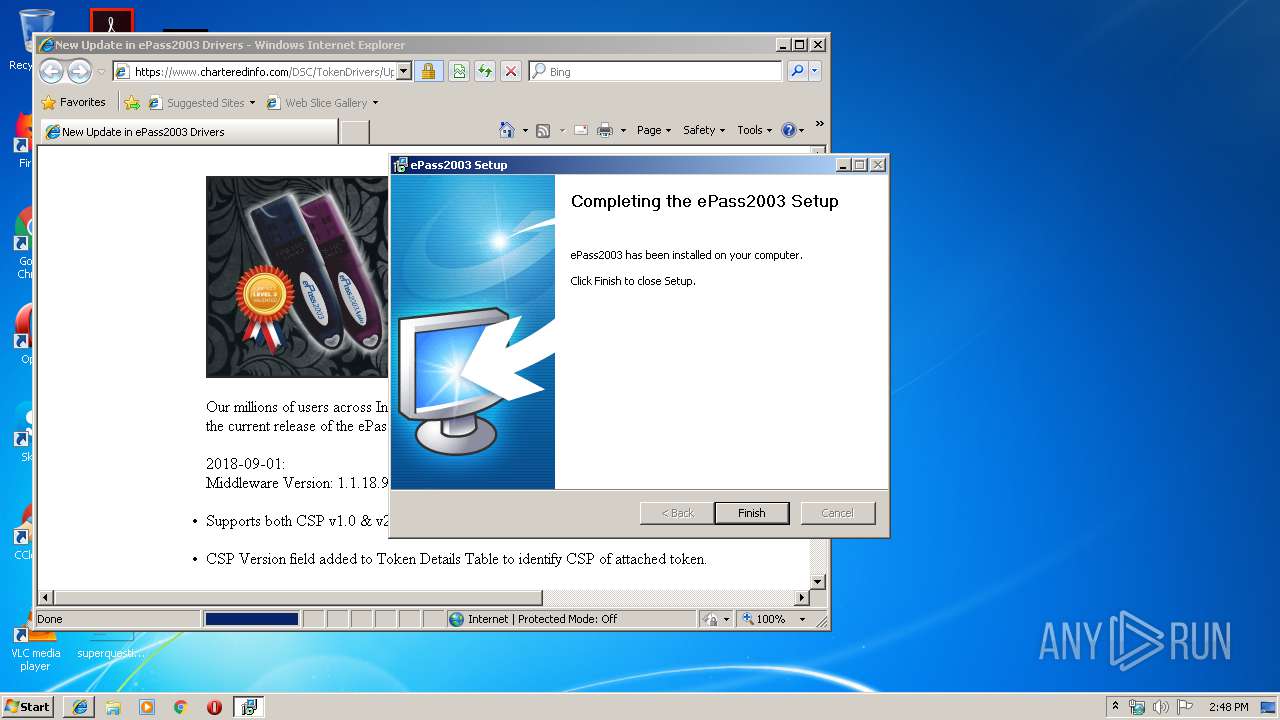Open Opera from the taskbar

tap(214, 706)
